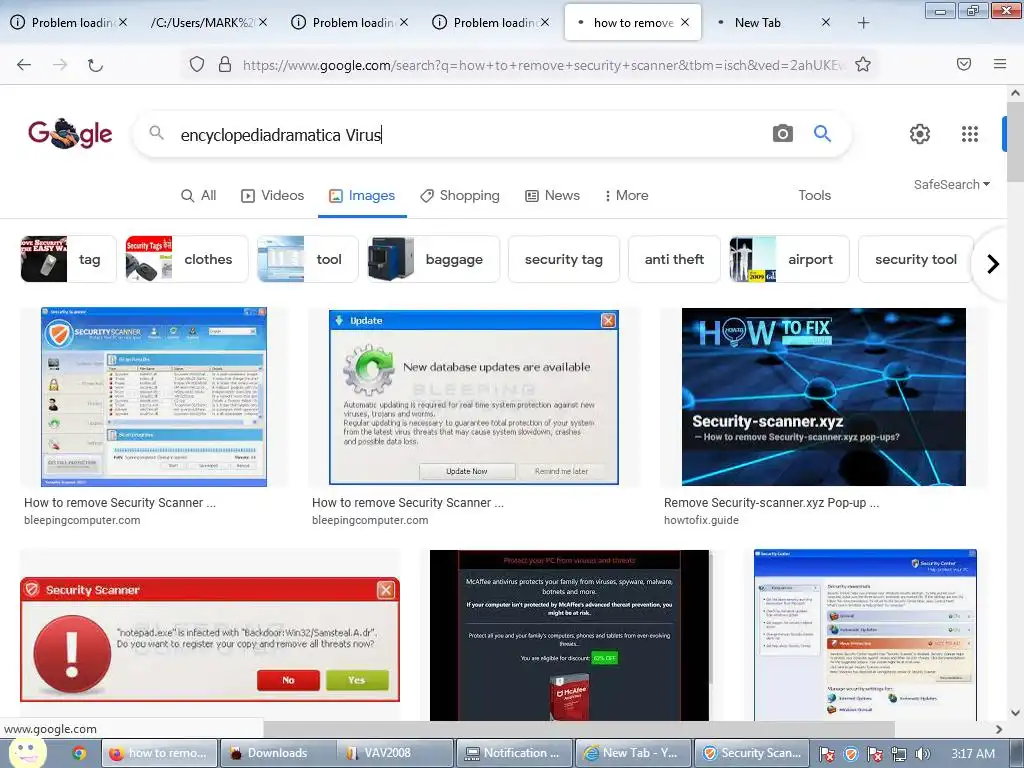Switch to the All results tab

coord(199,195)
